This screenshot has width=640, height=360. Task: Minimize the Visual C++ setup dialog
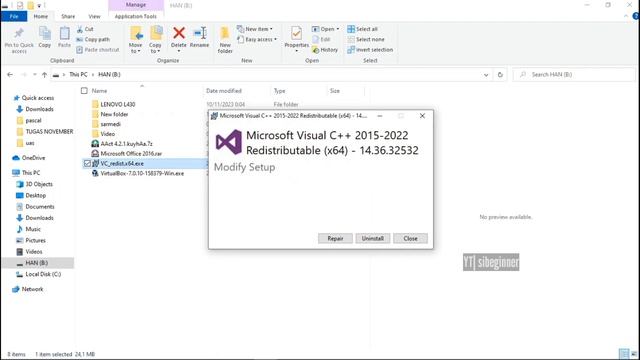(380, 116)
